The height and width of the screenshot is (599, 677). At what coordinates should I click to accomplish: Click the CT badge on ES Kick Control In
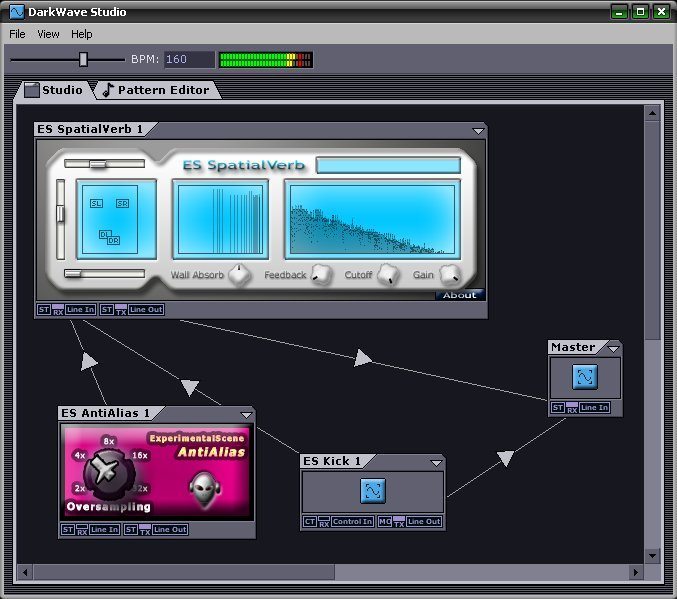coord(310,522)
